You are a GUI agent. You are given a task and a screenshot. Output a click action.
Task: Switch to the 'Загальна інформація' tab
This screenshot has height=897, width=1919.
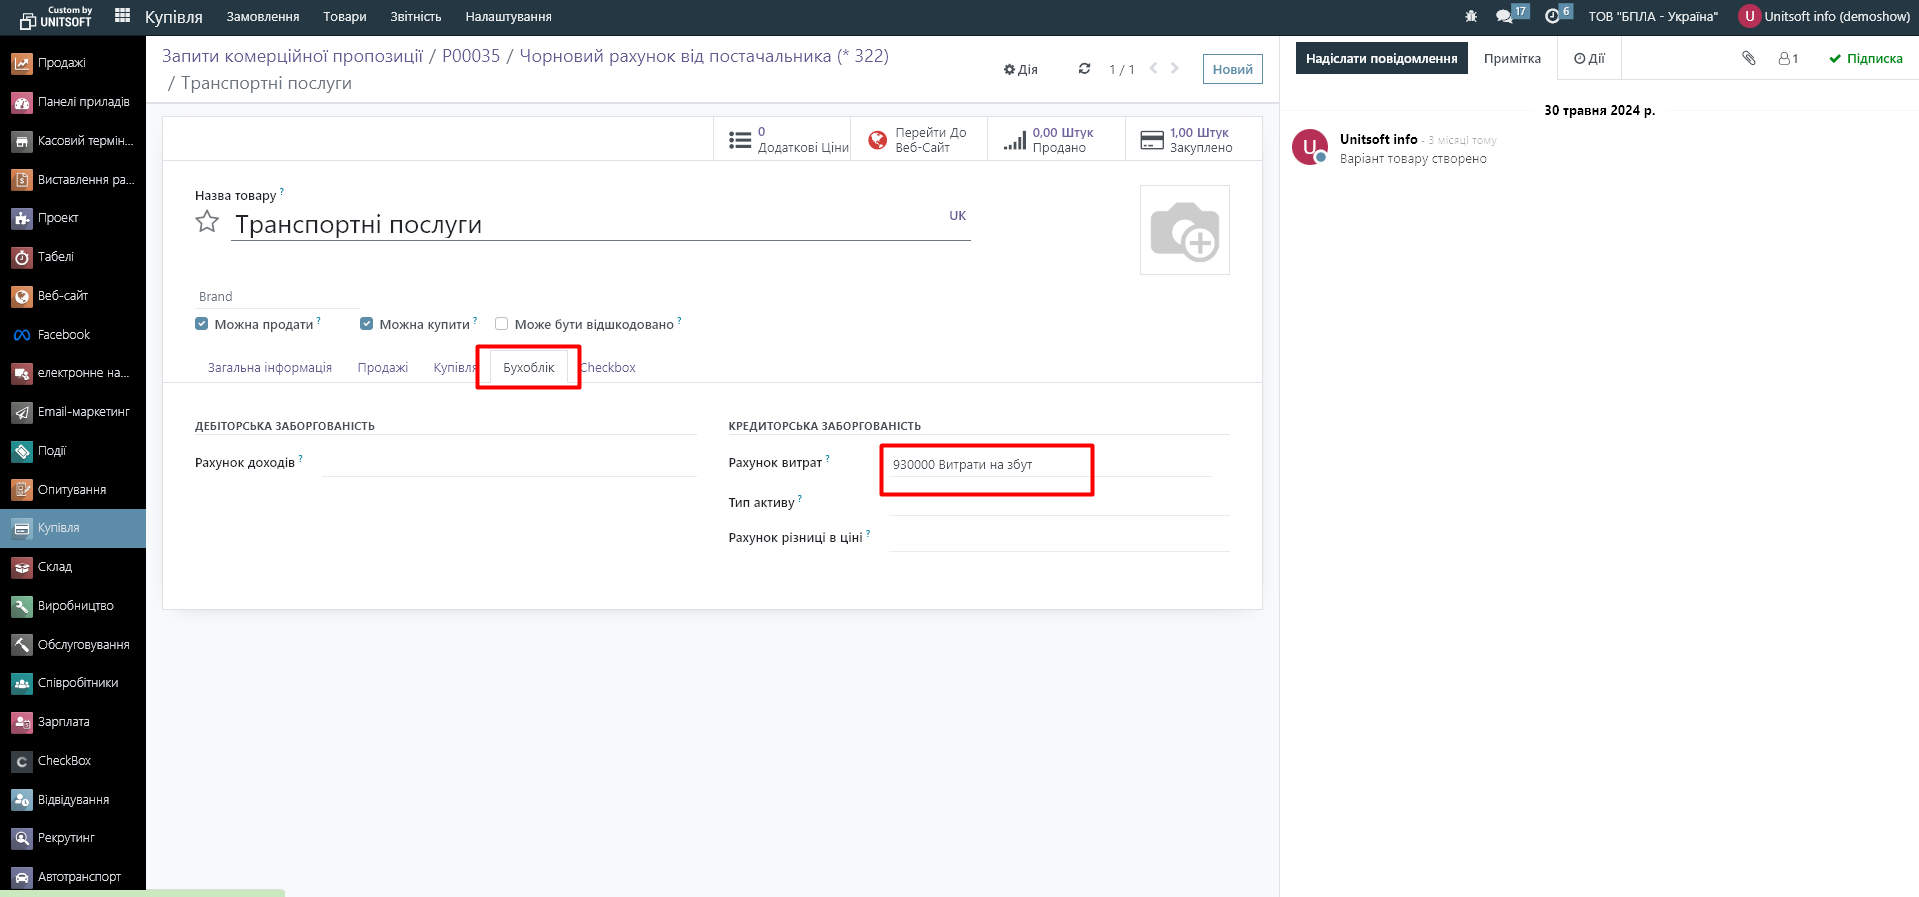(x=269, y=368)
